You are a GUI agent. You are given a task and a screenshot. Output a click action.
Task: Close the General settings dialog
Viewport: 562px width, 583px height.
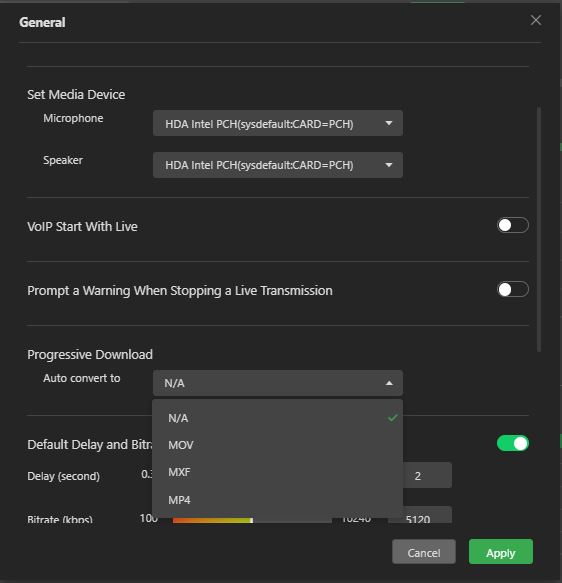tap(536, 20)
